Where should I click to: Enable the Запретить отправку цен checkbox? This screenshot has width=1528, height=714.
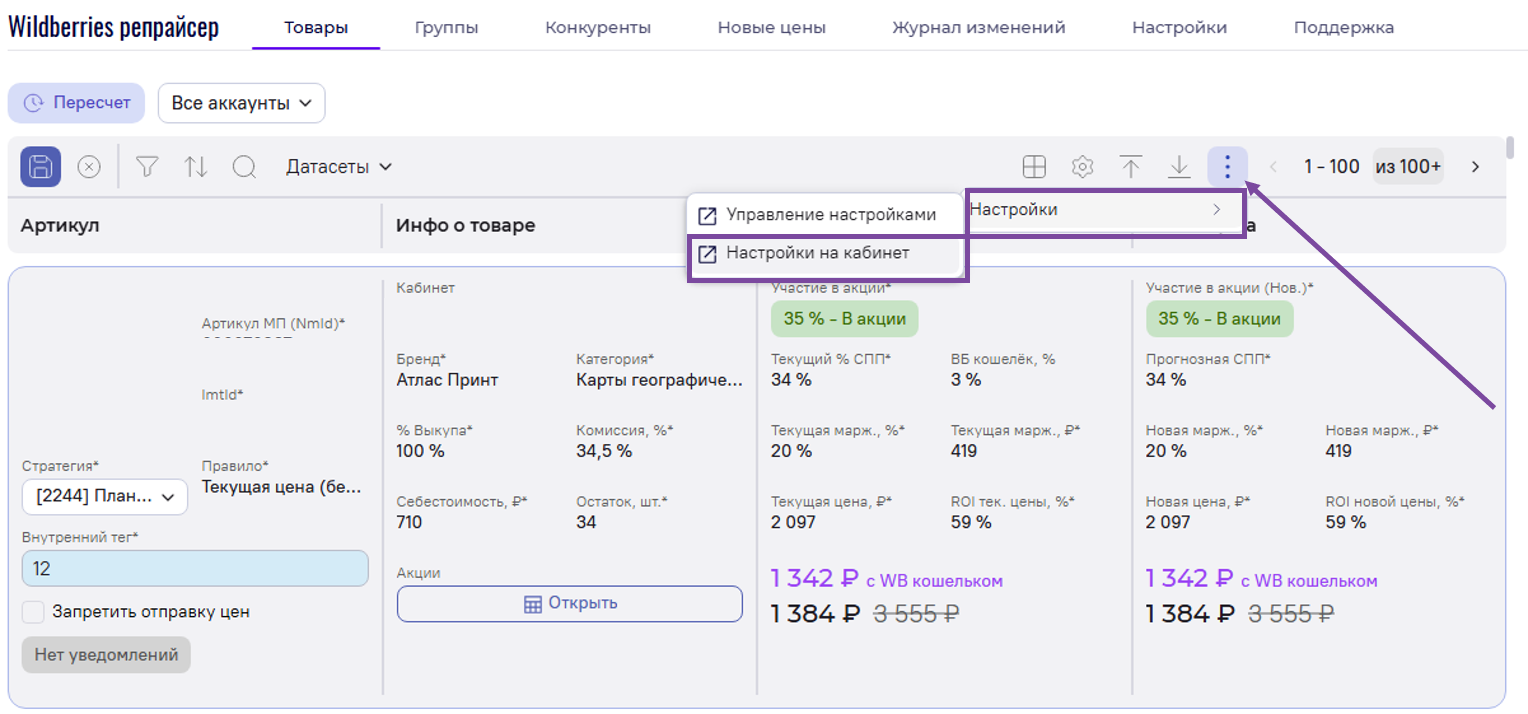point(34,612)
